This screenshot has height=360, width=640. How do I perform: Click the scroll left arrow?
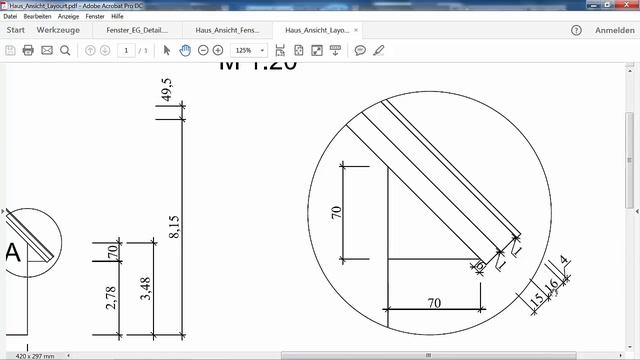(x=68, y=356)
